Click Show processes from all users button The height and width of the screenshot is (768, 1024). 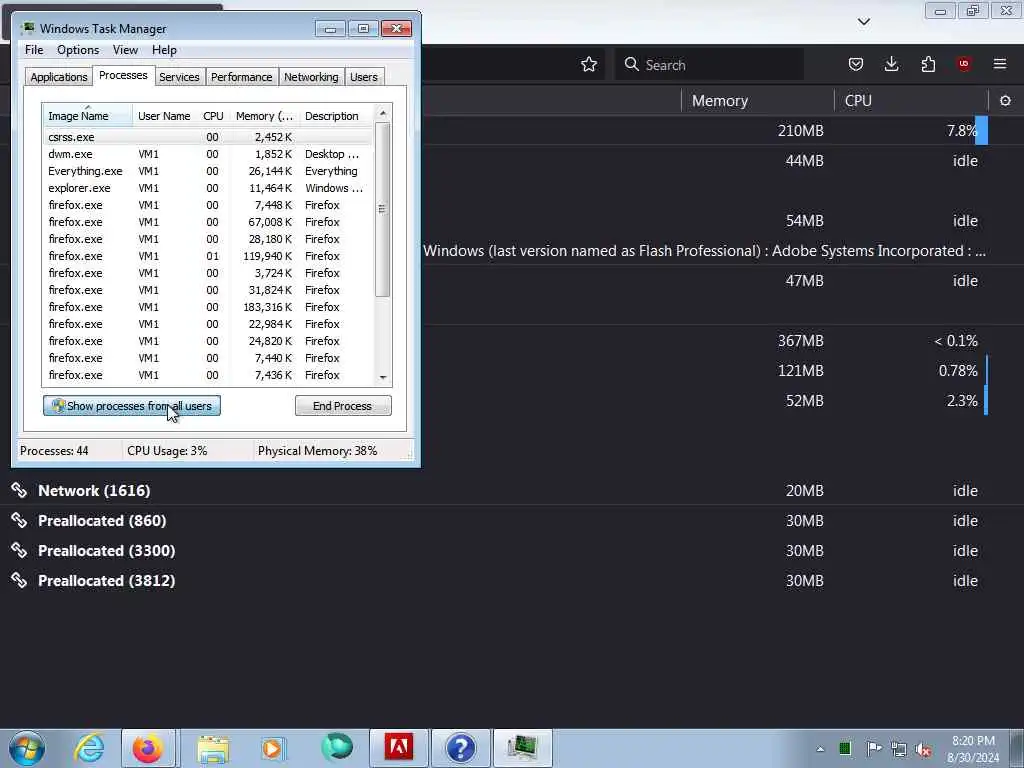click(x=132, y=406)
